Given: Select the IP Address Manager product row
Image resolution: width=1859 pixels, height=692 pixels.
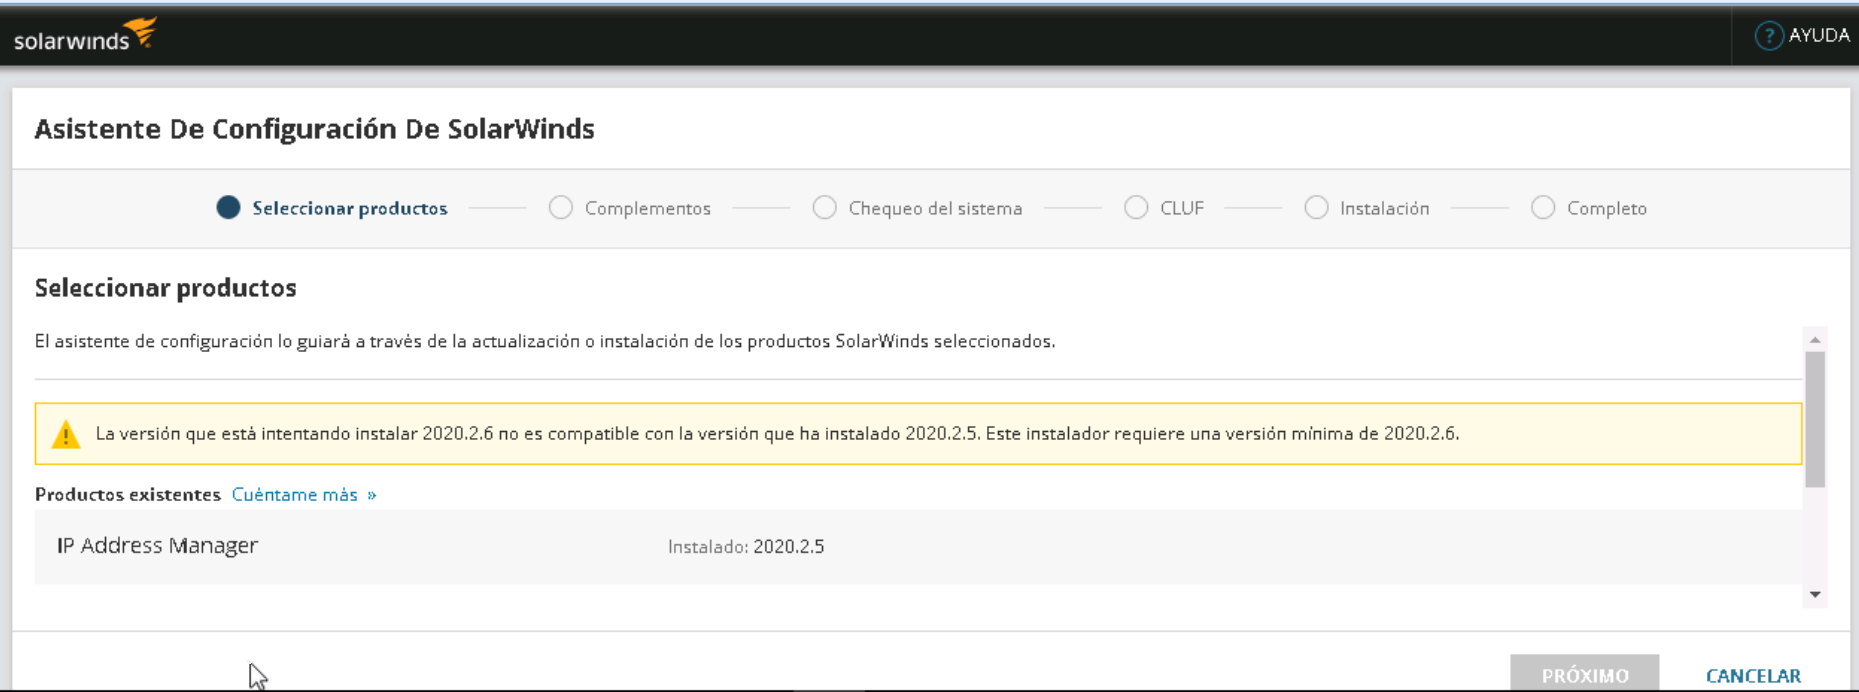Looking at the screenshot, I should coord(918,546).
